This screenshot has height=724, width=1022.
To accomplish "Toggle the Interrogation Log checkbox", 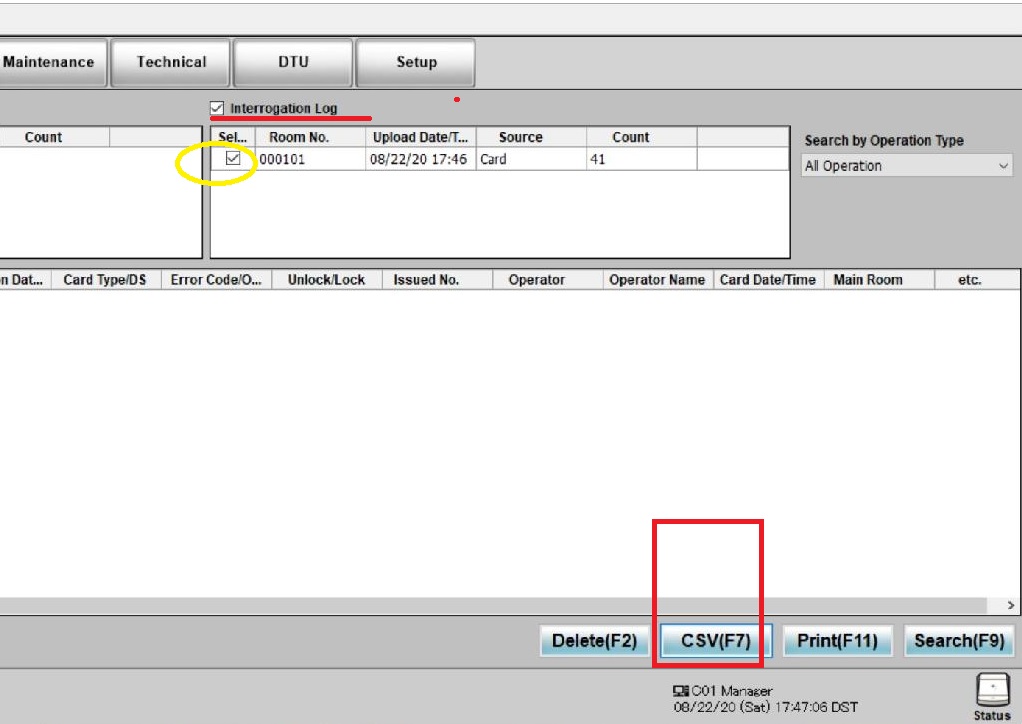I will coord(217,108).
